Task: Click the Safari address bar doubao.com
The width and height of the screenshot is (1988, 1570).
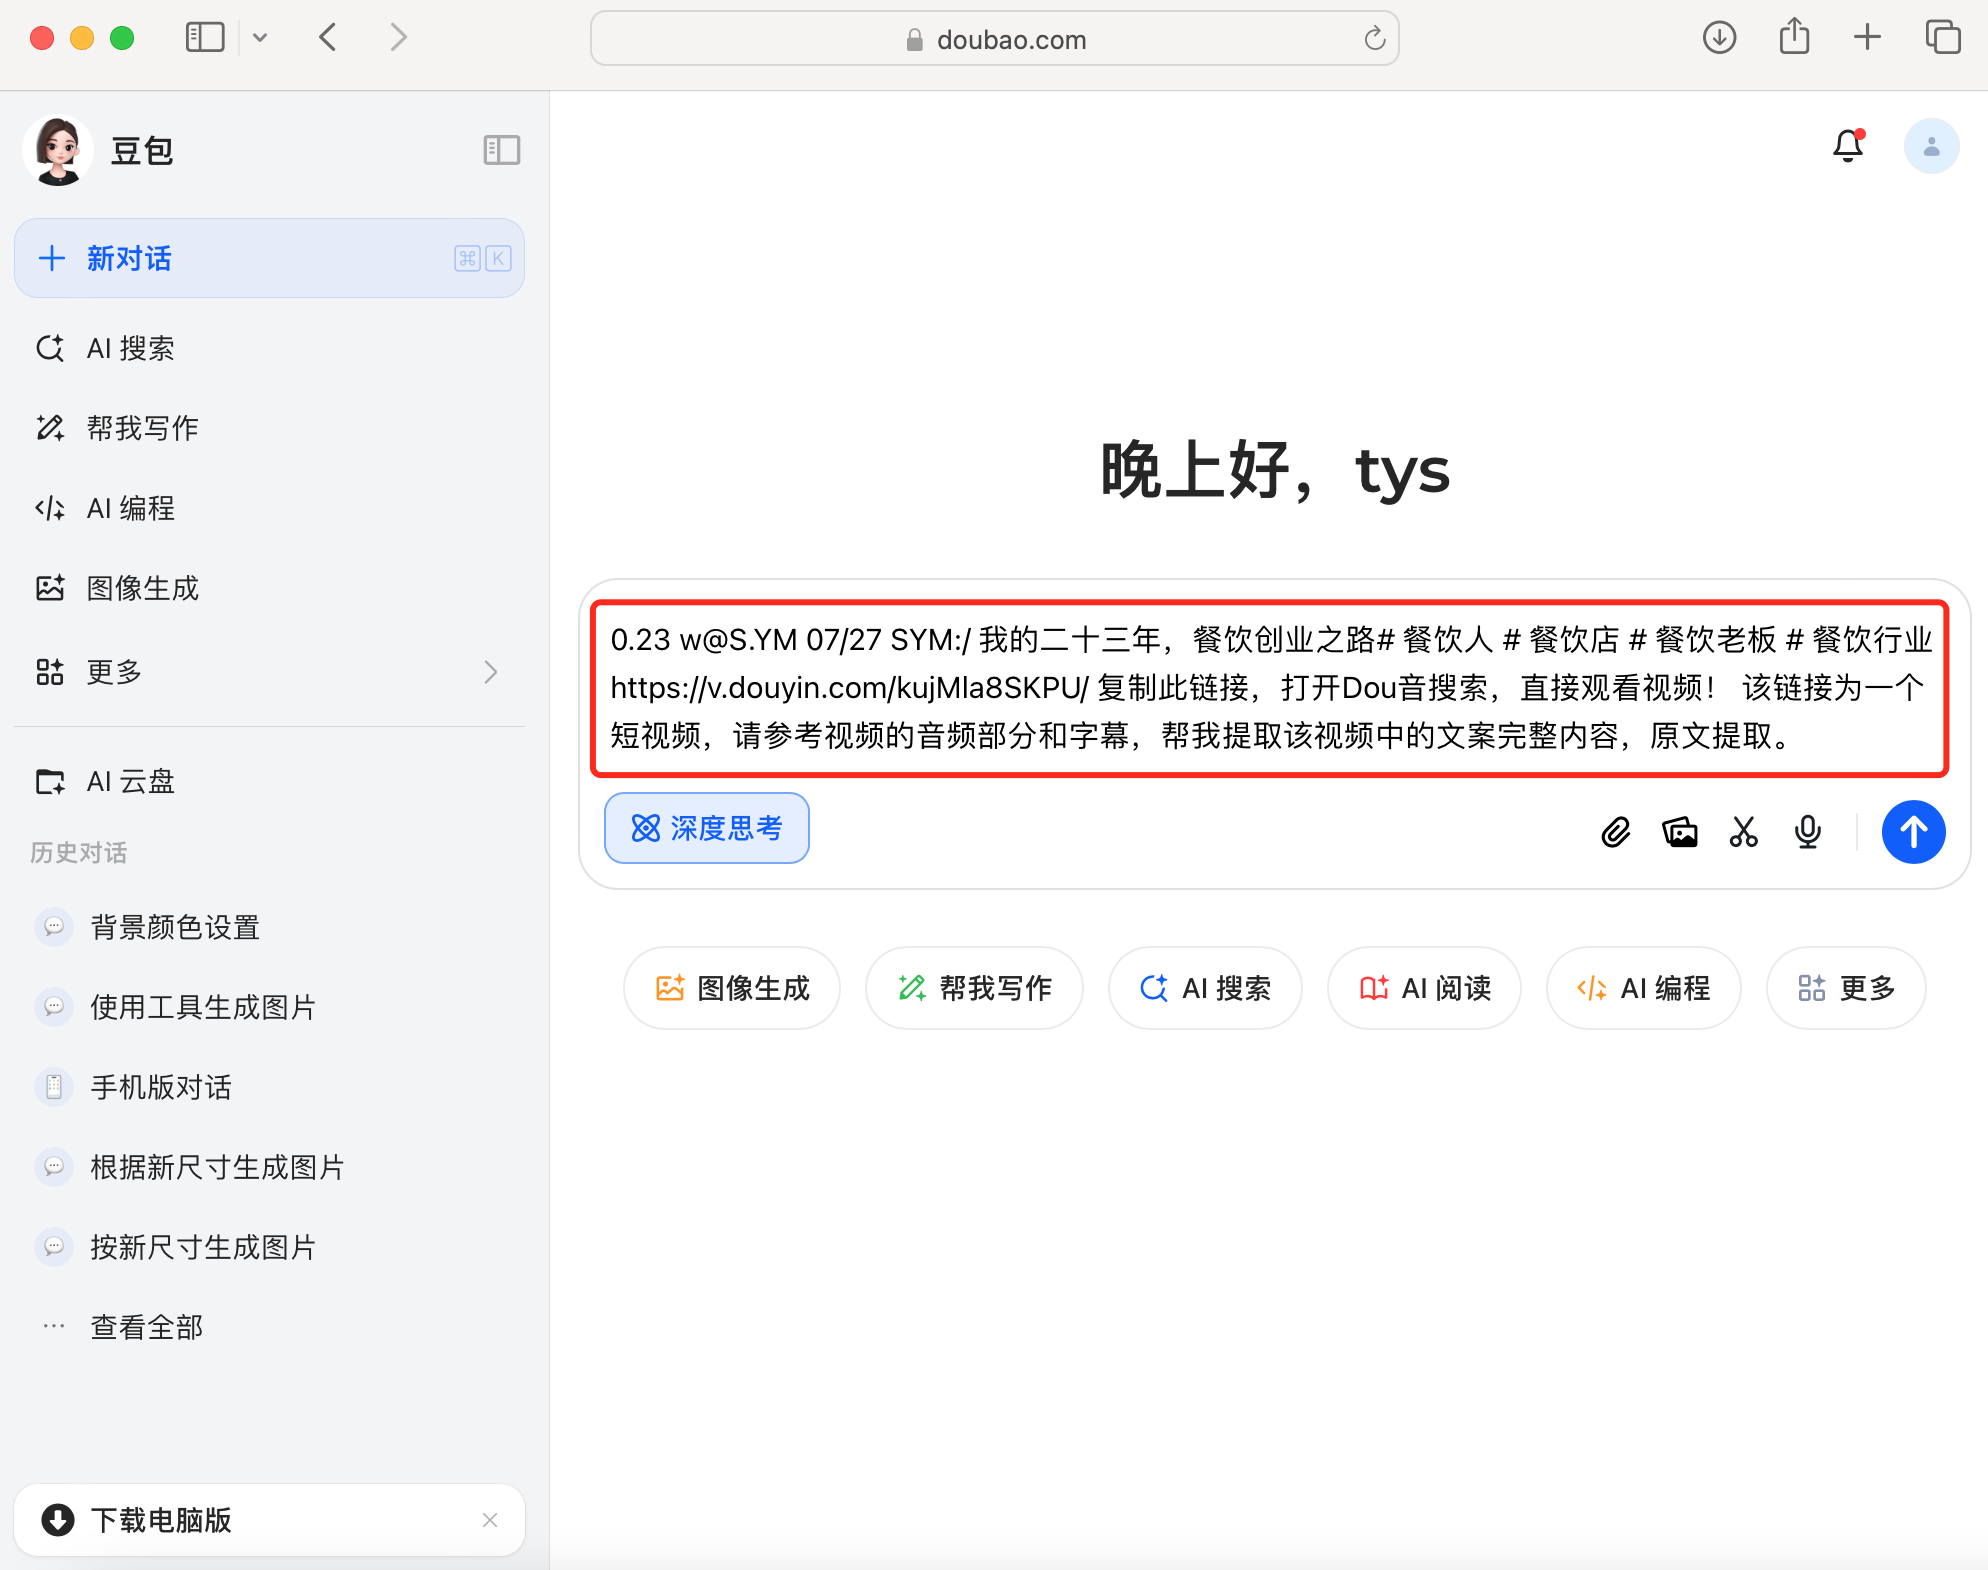Action: click(x=994, y=39)
